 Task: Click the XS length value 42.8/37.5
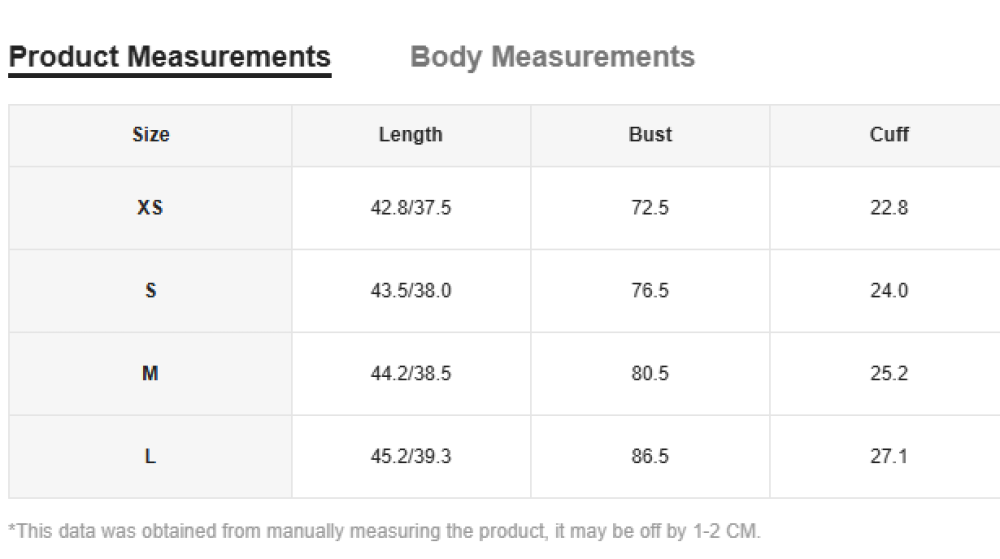(411, 208)
